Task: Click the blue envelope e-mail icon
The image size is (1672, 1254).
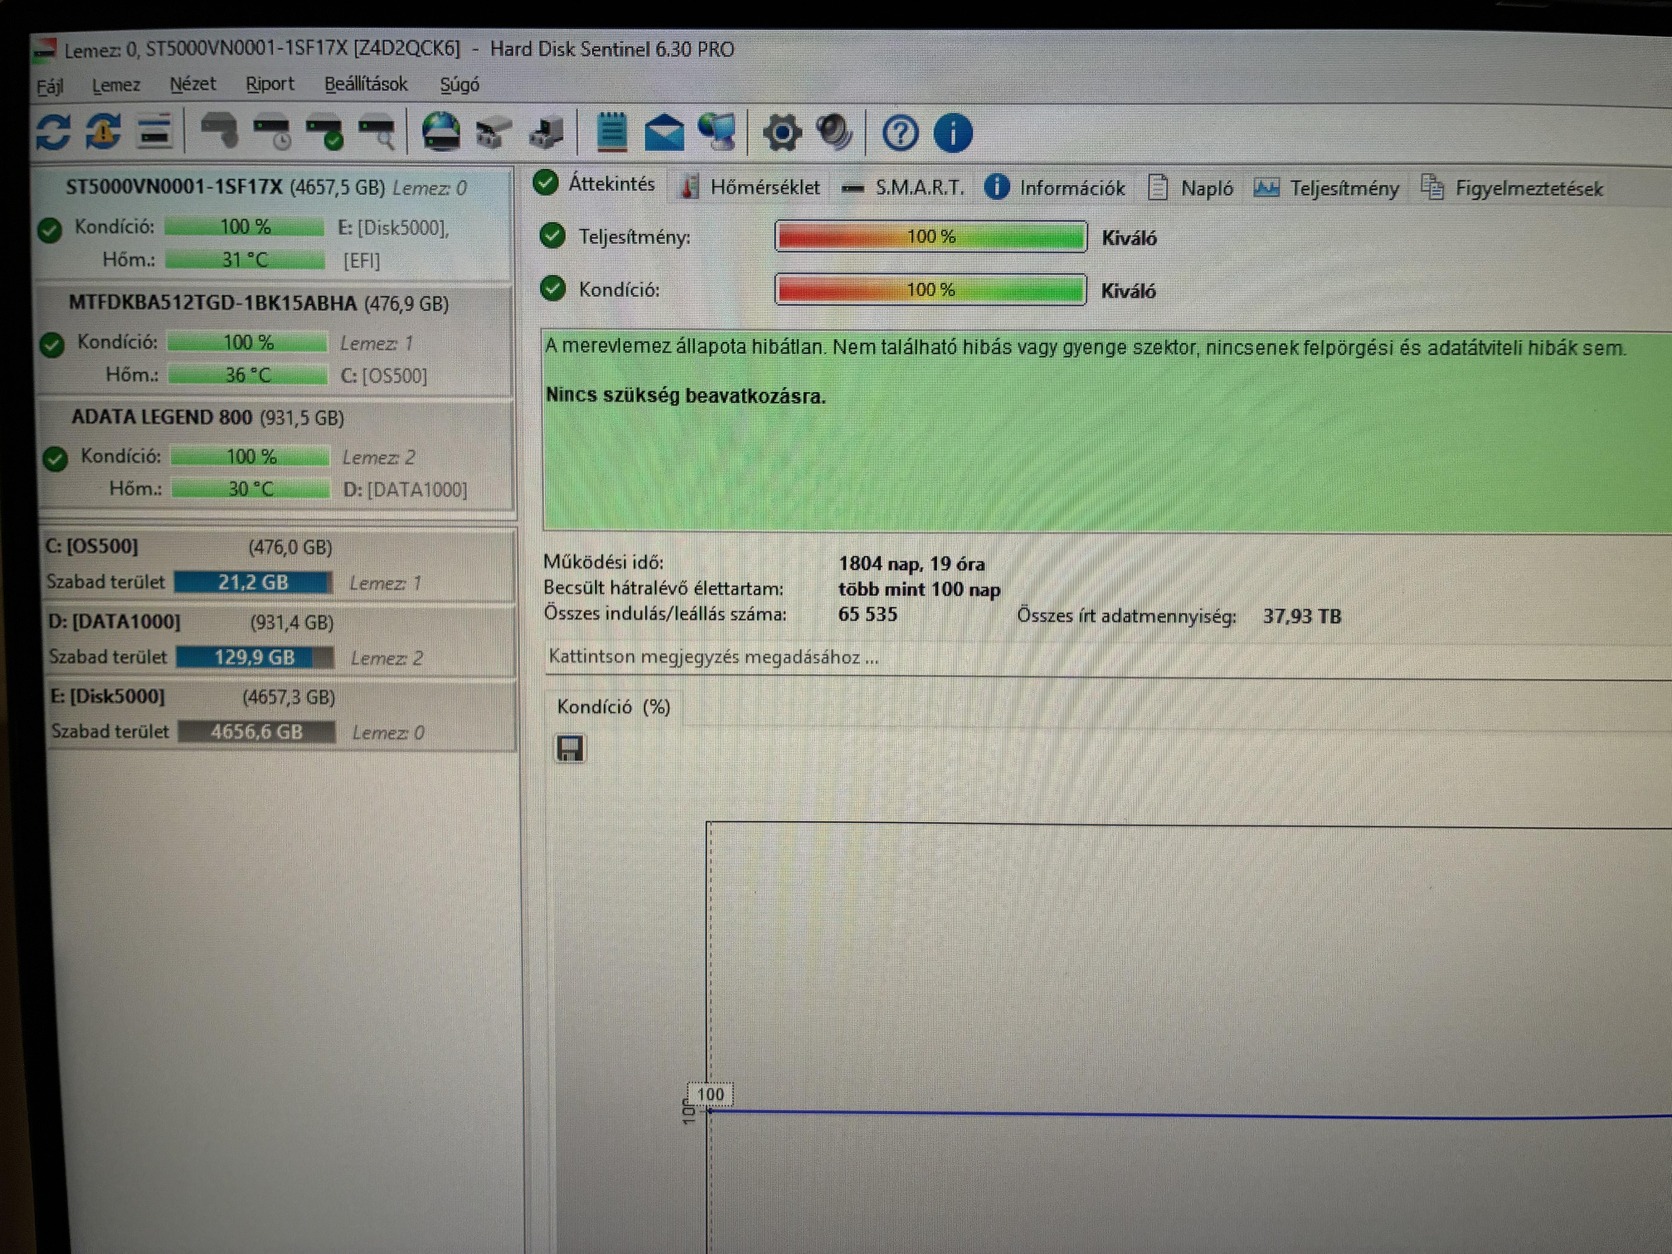Action: coord(664,132)
